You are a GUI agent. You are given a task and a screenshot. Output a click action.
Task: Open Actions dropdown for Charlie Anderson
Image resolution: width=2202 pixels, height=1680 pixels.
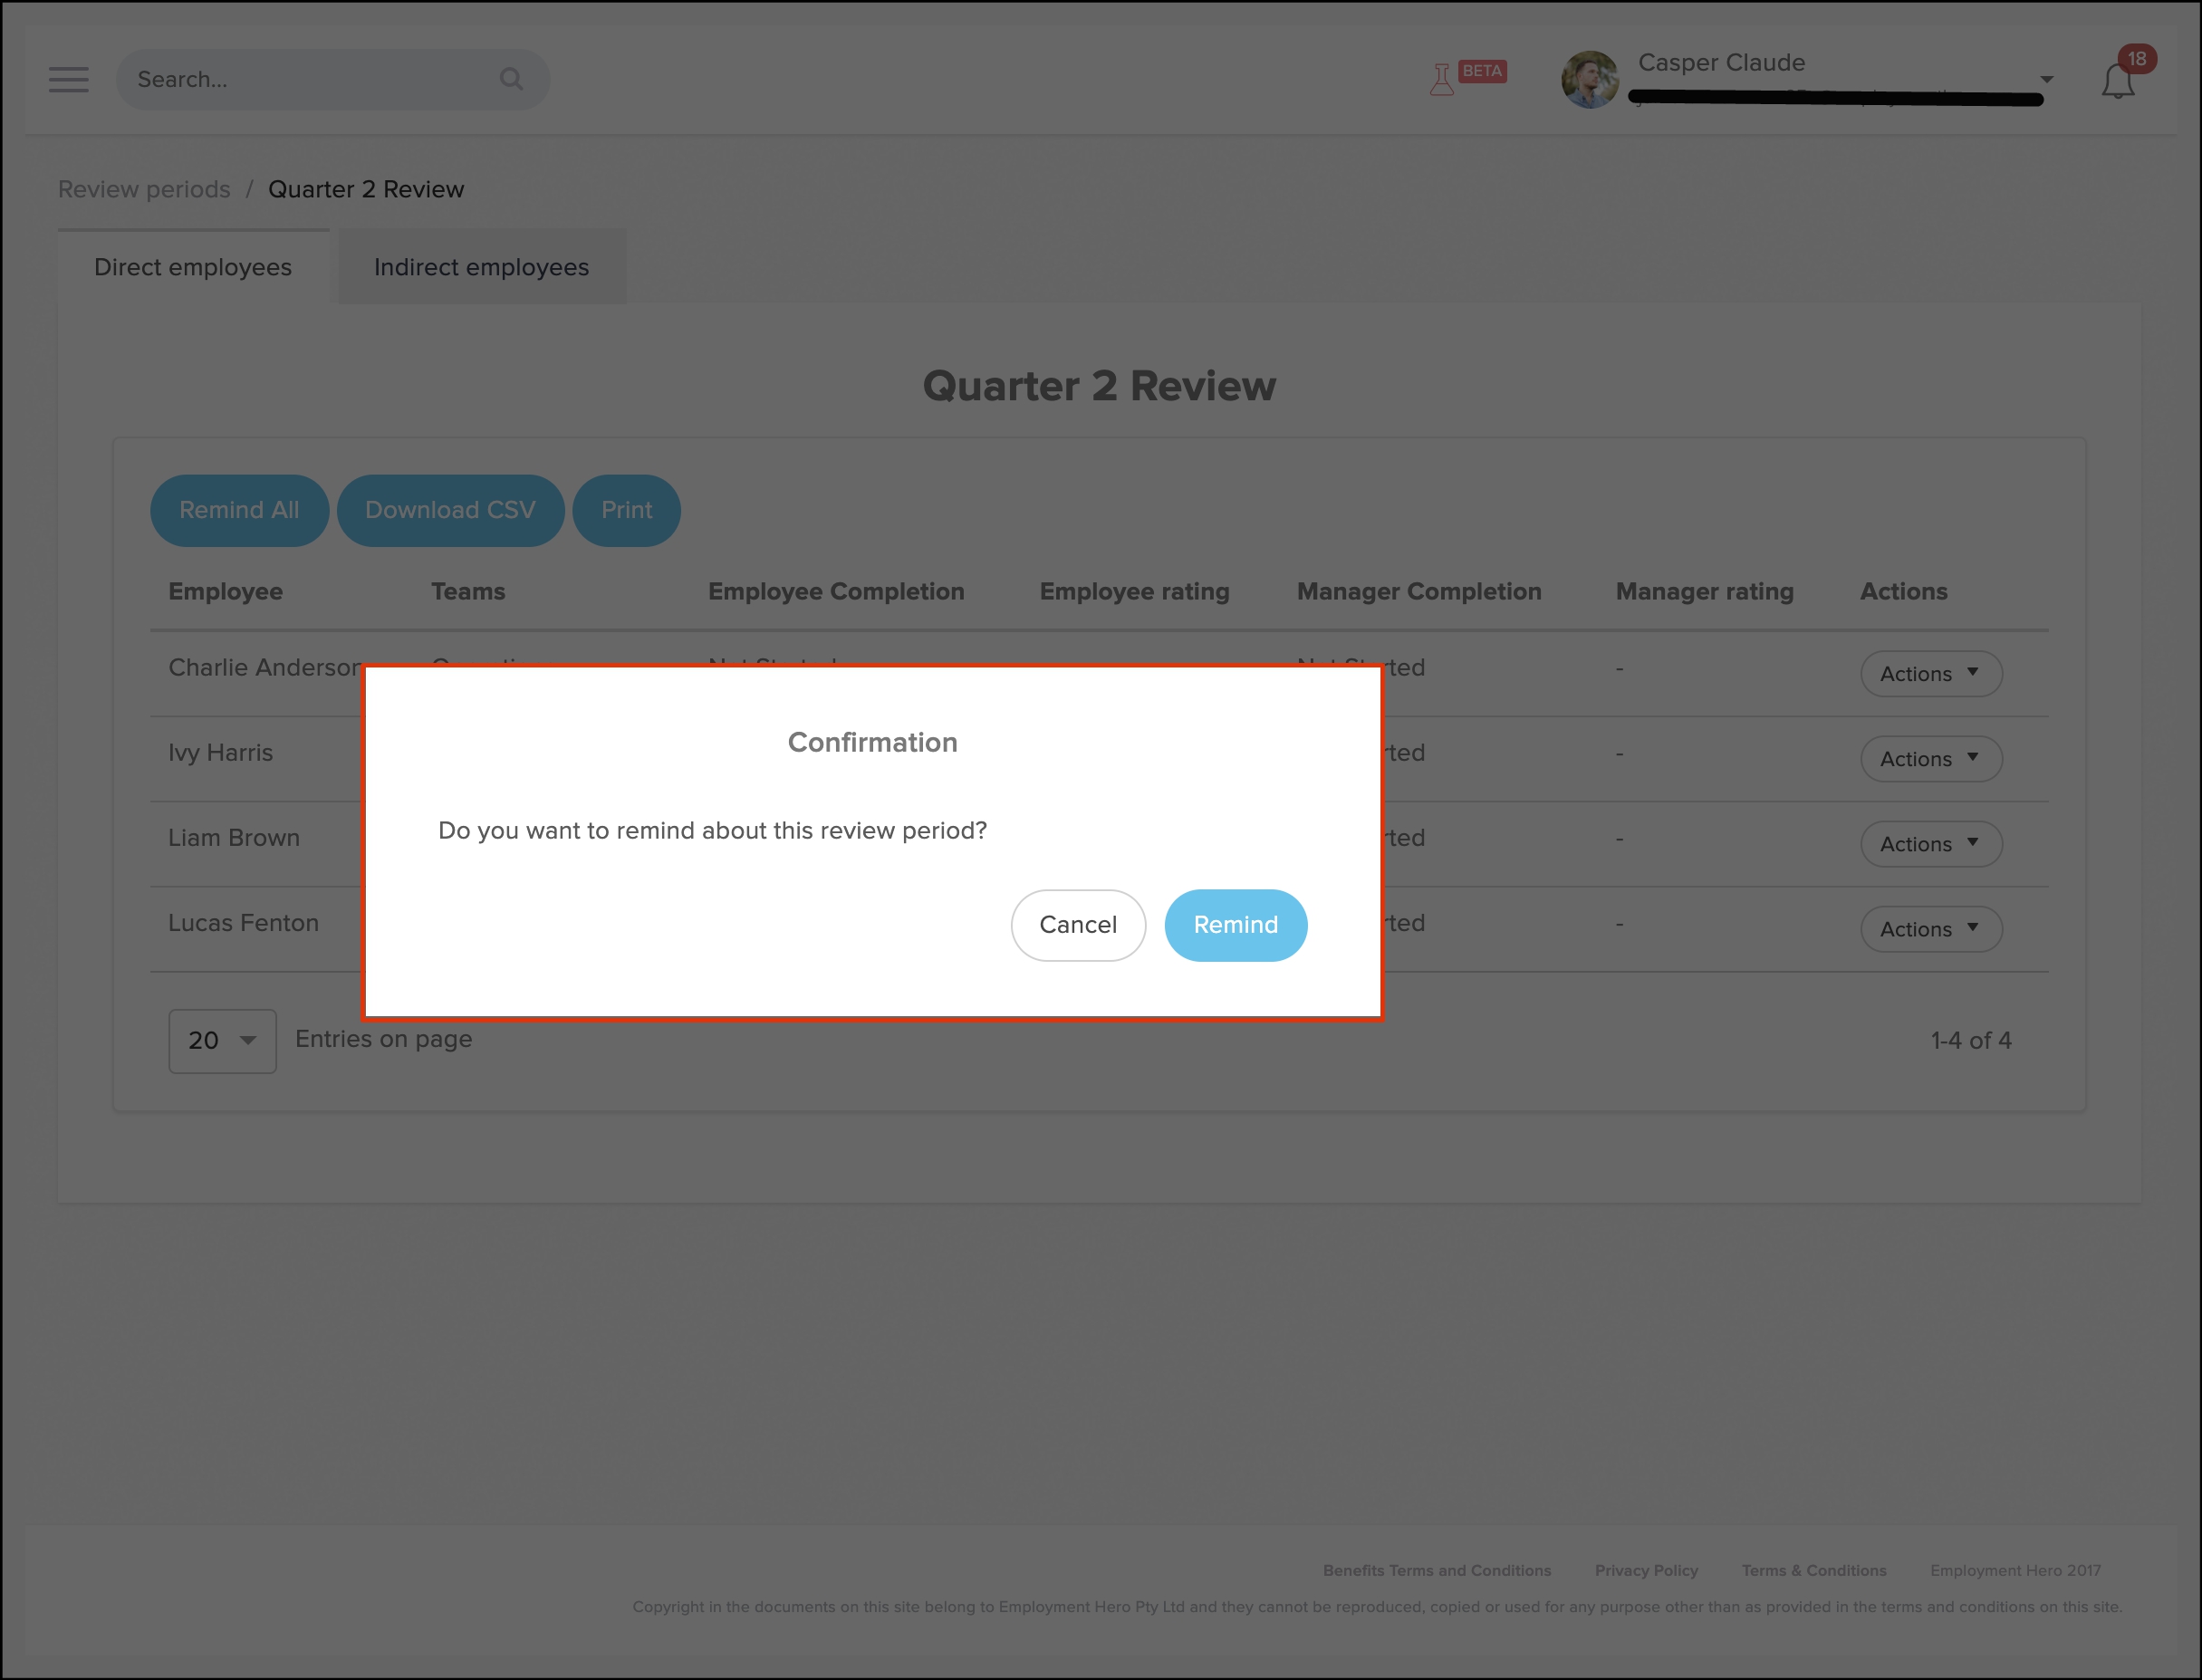(x=1930, y=674)
